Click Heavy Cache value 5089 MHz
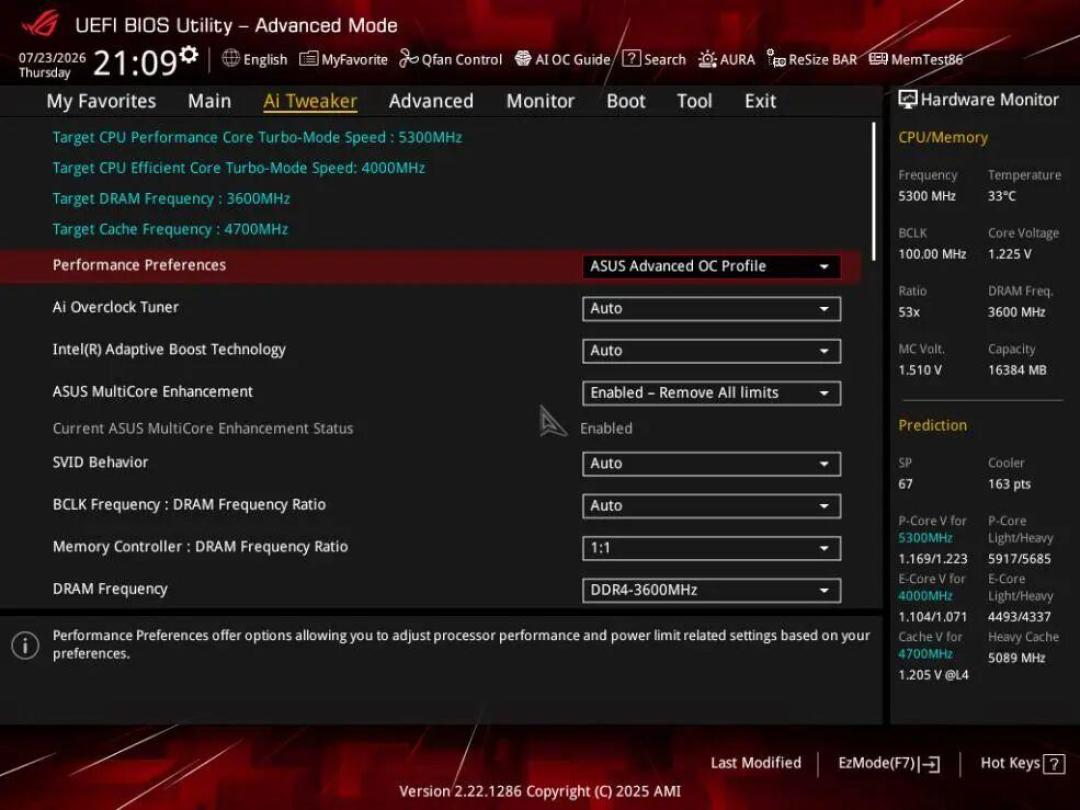This screenshot has height=810, width=1080. point(1017,658)
